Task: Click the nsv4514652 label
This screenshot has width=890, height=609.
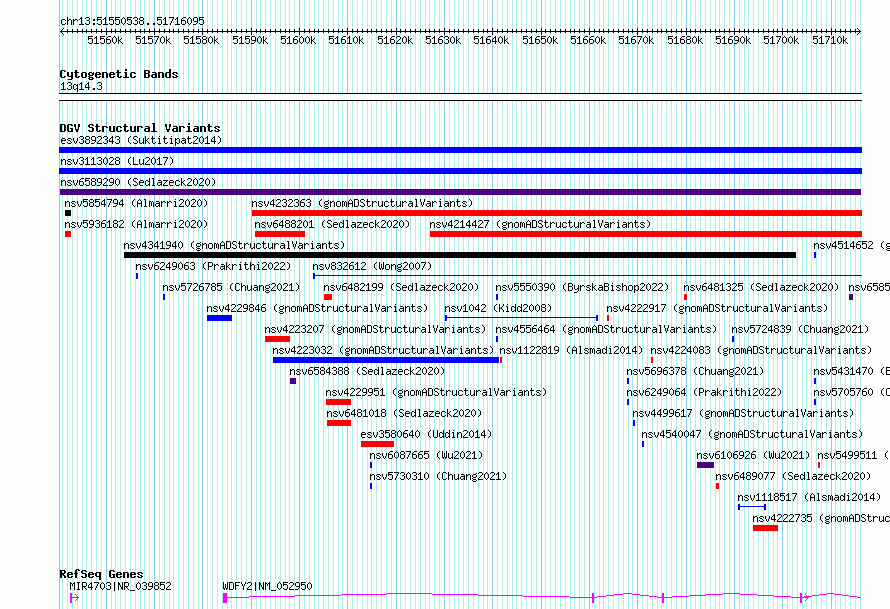Action: (x=851, y=245)
